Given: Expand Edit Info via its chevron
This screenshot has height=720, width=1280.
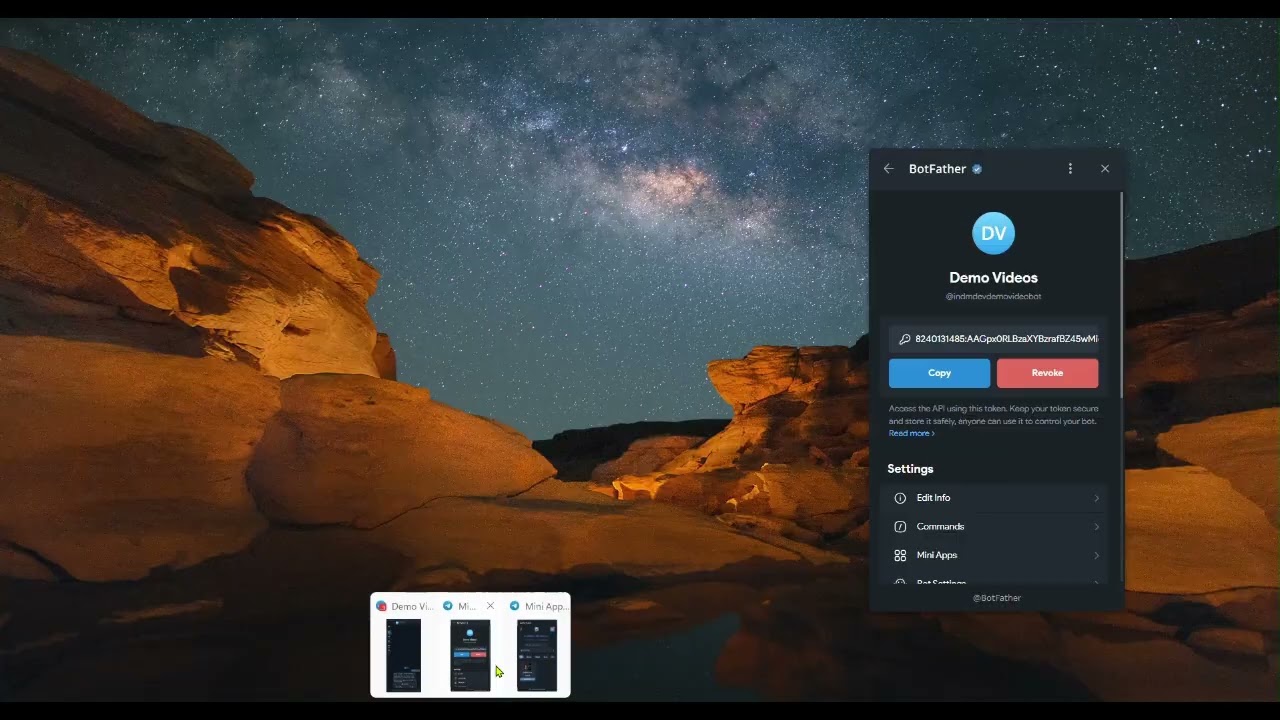Looking at the screenshot, I should [x=1096, y=498].
